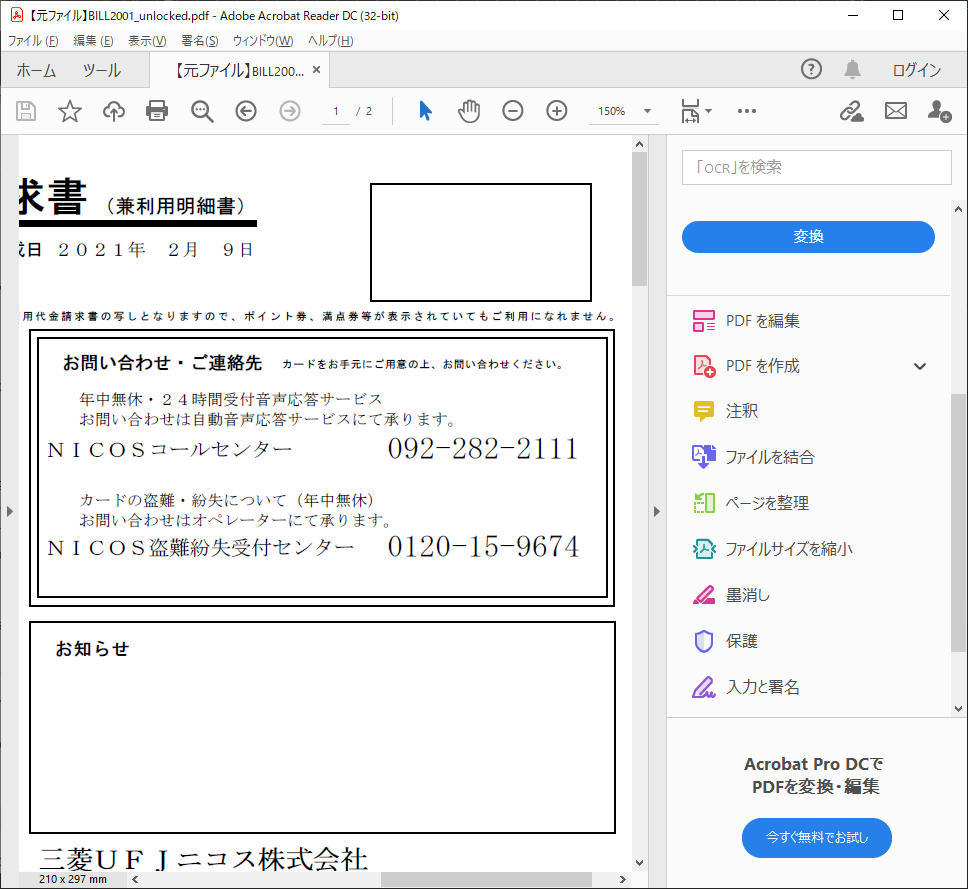Click the 今すぐ無料でお試し button

817,838
